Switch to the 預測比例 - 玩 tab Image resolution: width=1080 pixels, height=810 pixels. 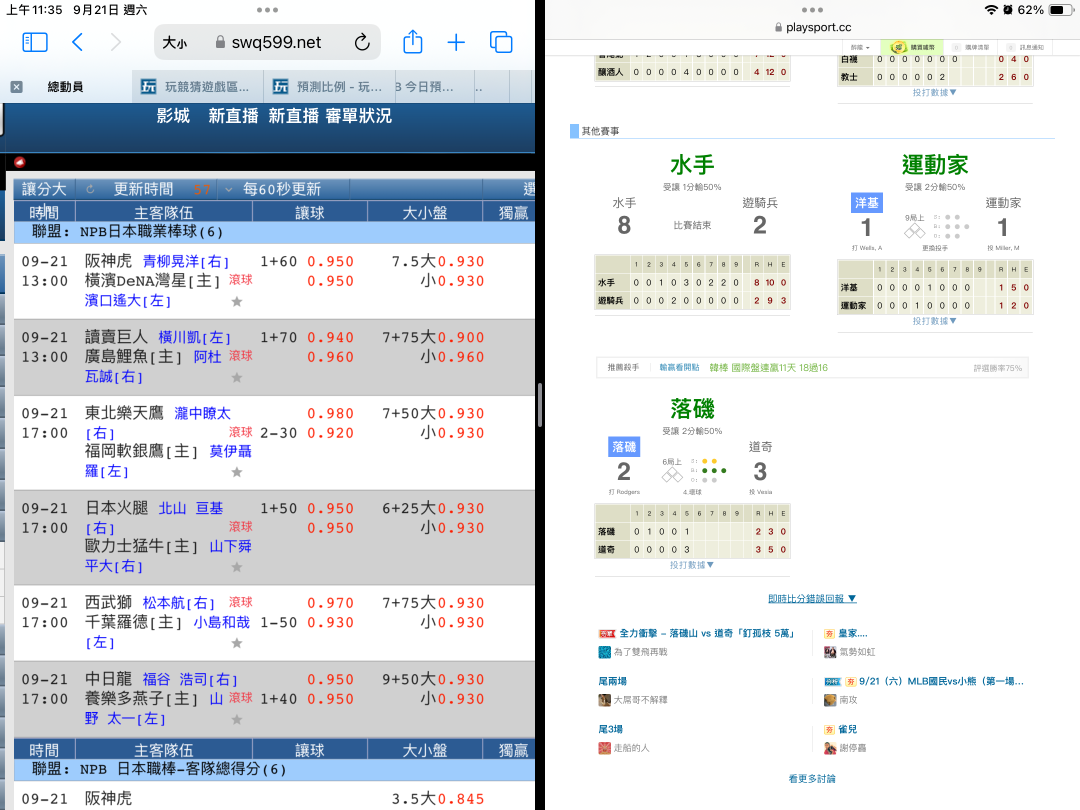click(x=328, y=87)
